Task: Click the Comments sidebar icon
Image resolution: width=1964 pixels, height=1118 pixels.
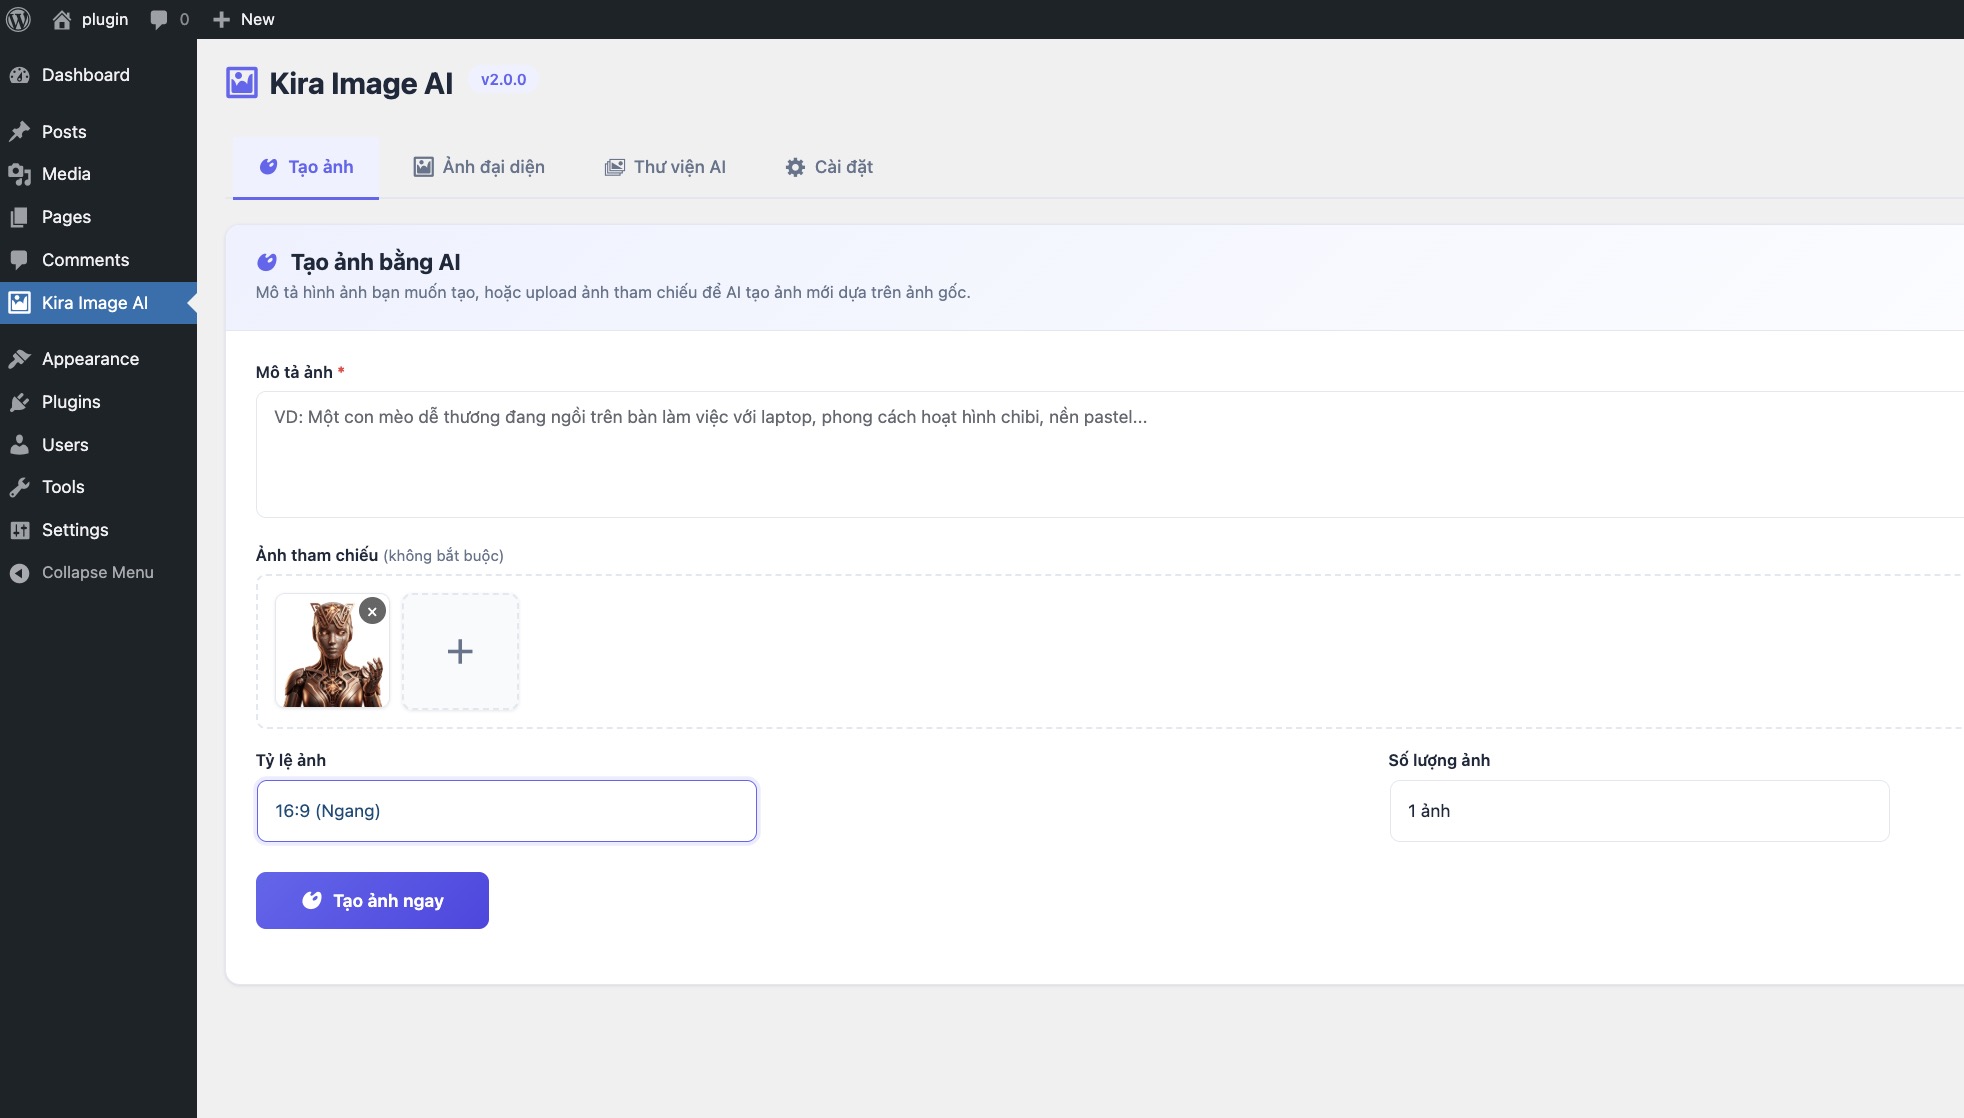Action: click(x=19, y=260)
